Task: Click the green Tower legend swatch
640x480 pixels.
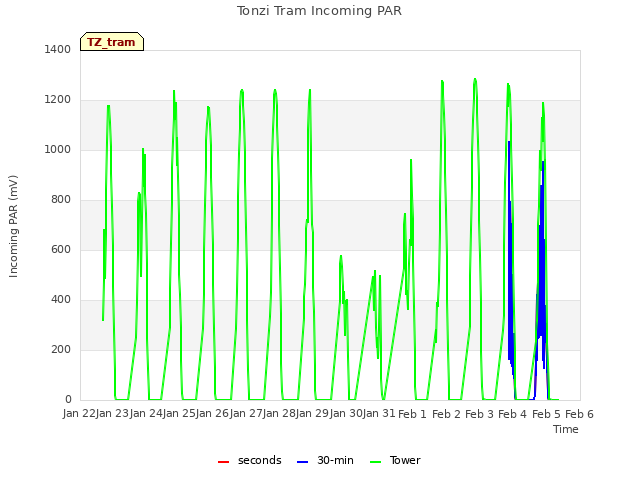Action: pos(376,462)
